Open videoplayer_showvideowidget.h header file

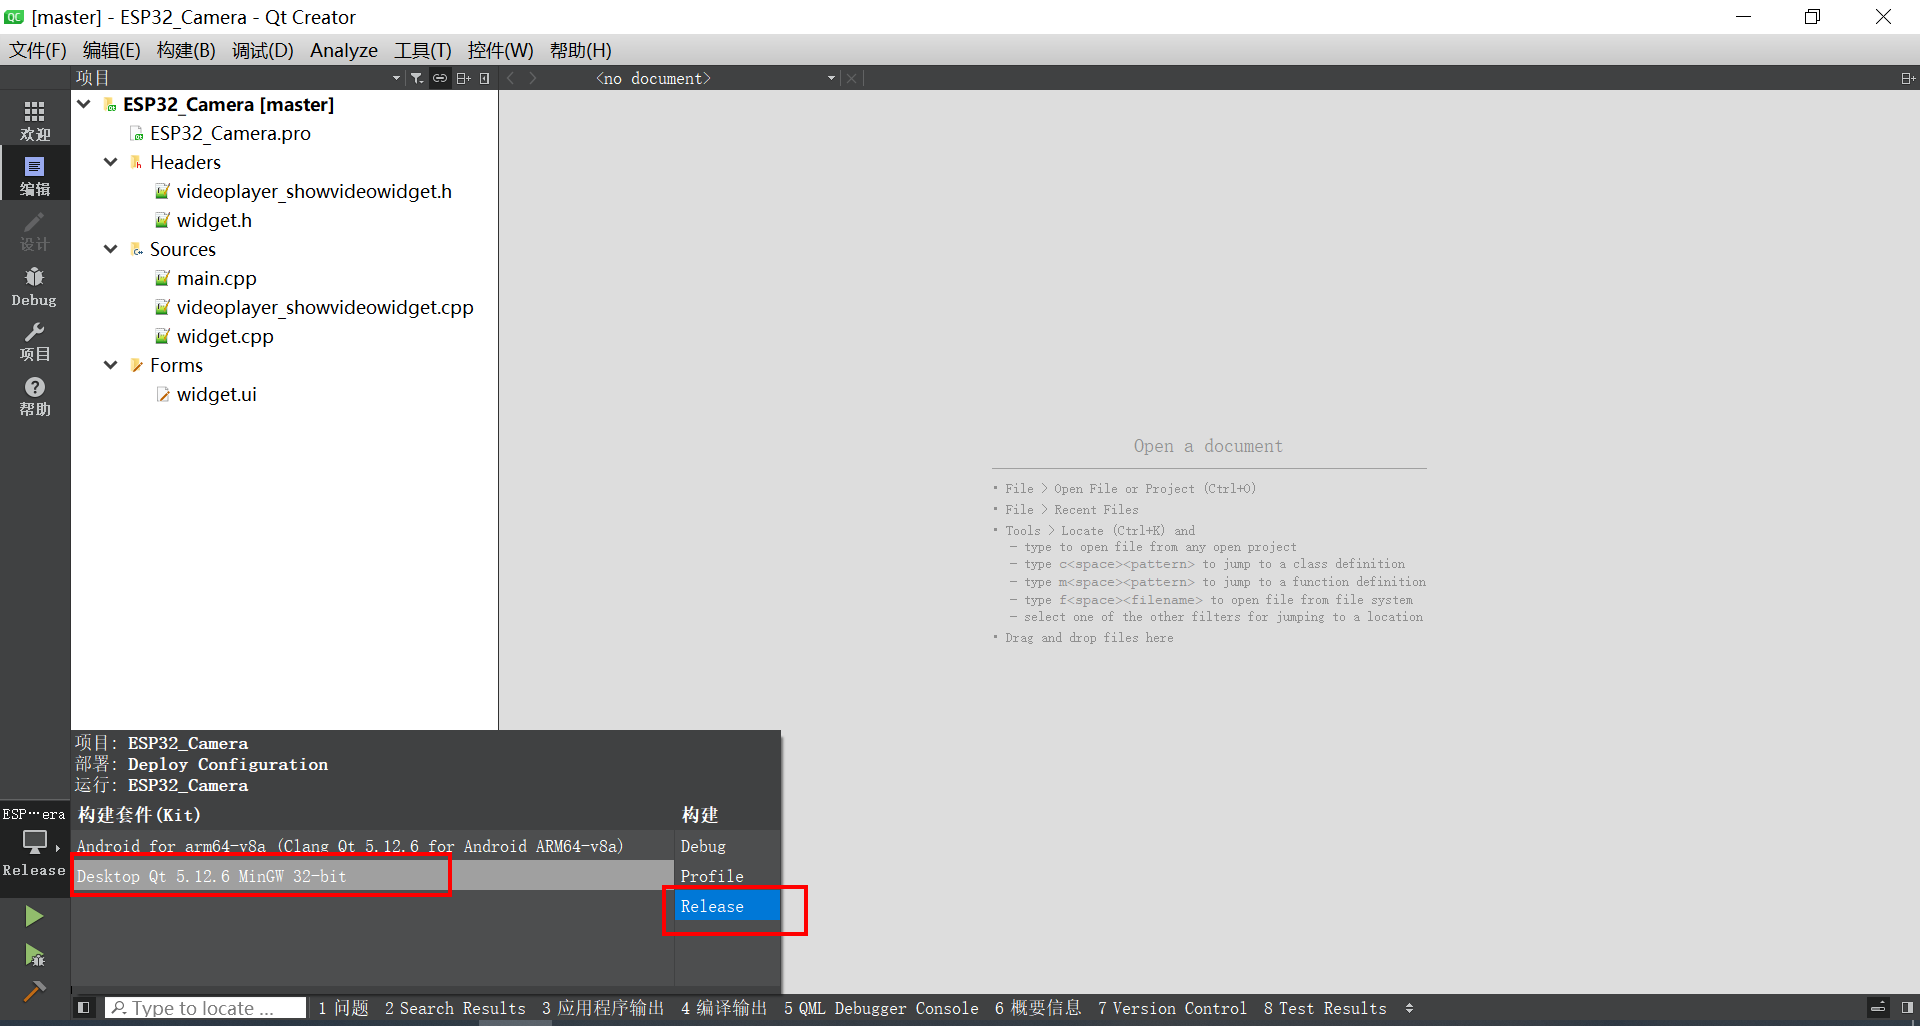314,191
